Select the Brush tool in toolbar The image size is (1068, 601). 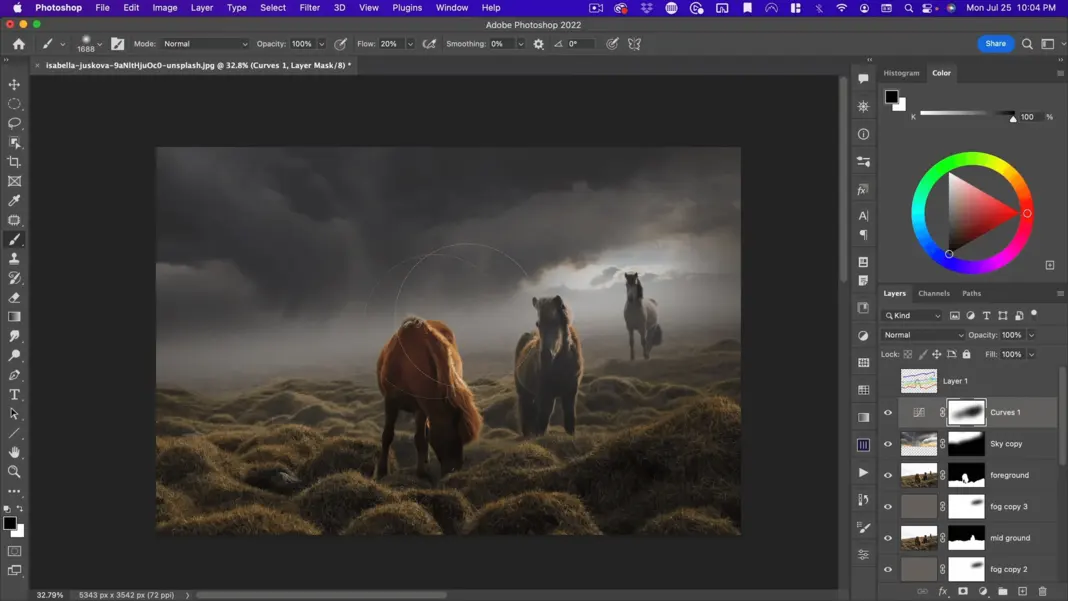pyautogui.click(x=14, y=239)
